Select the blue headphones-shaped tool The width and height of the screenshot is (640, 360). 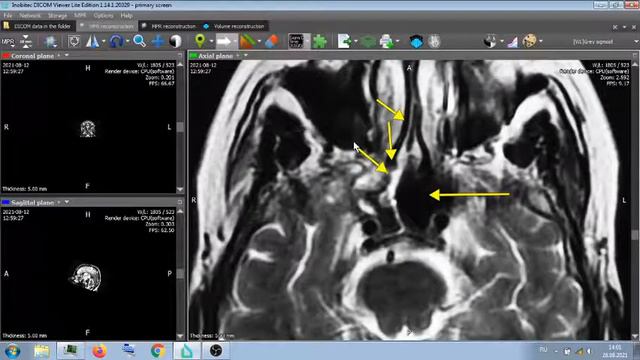pos(116,41)
